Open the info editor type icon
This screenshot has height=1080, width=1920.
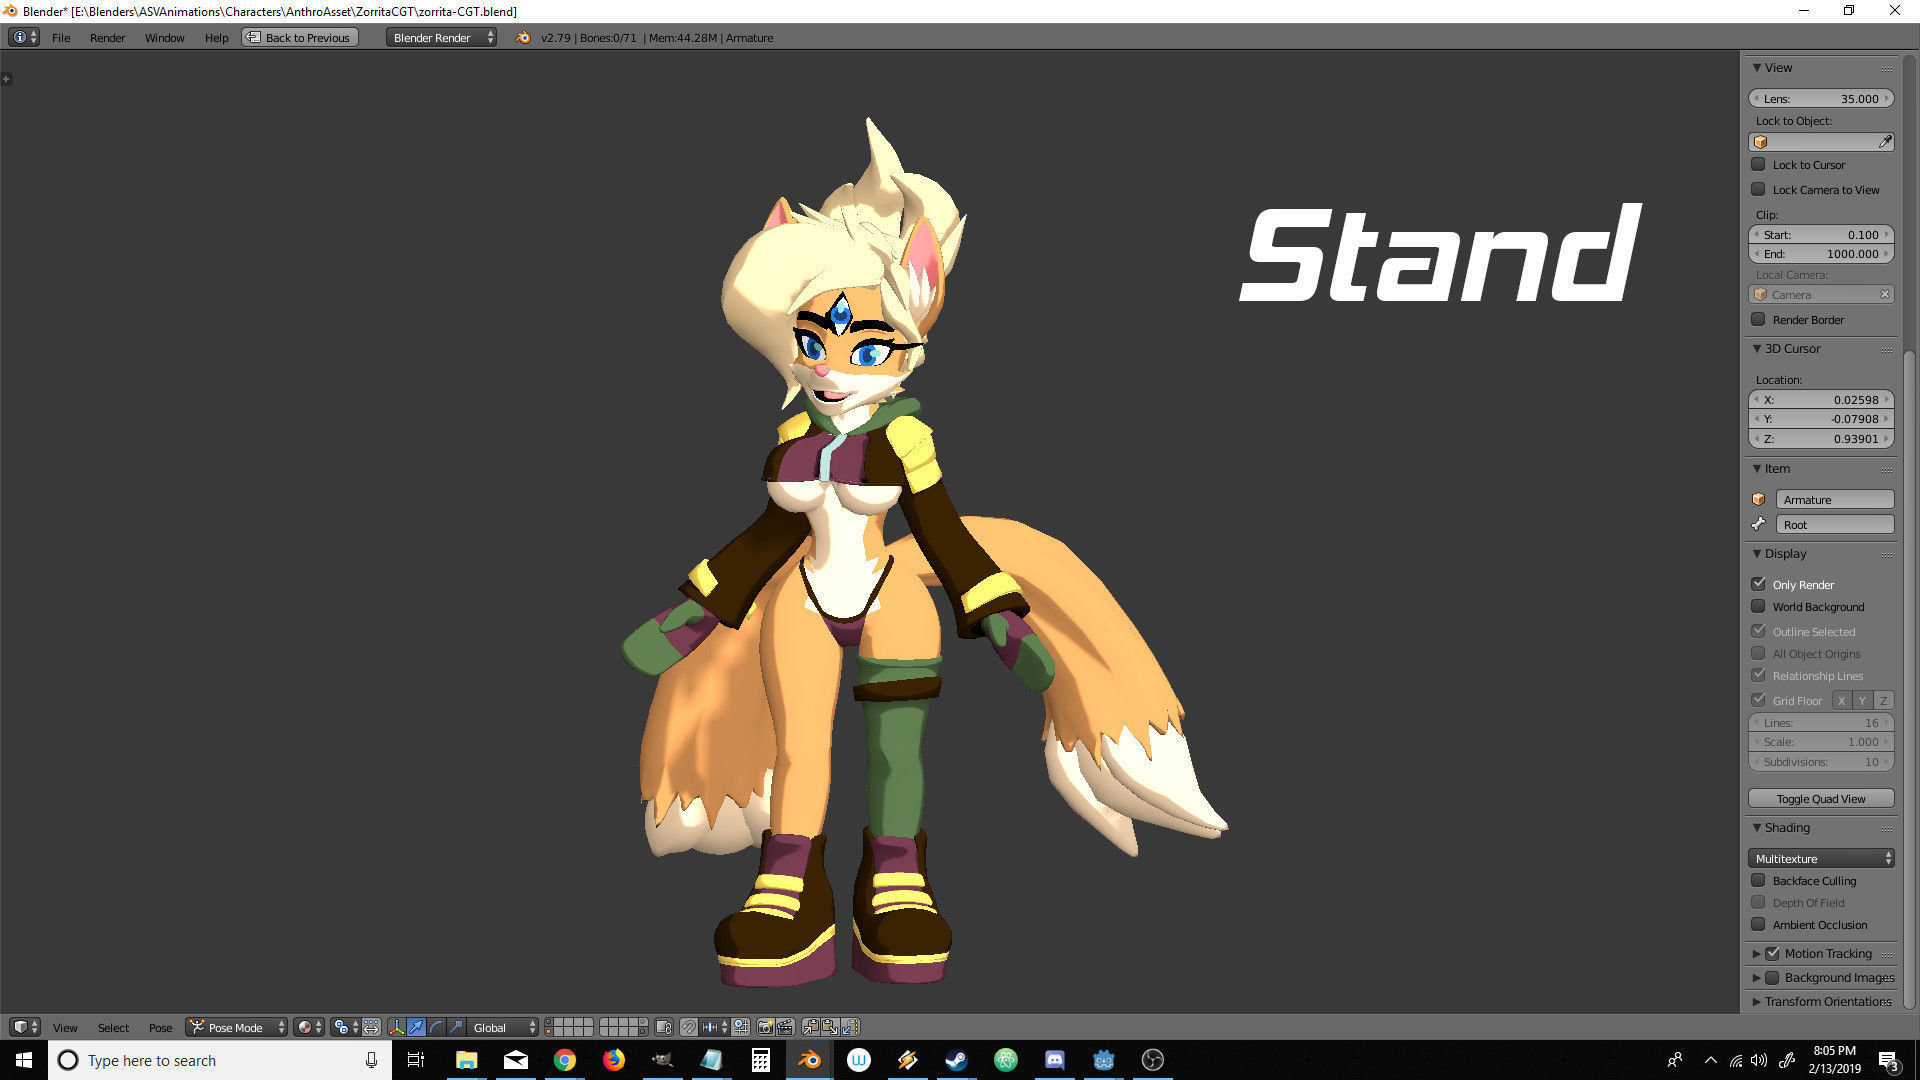(24, 37)
